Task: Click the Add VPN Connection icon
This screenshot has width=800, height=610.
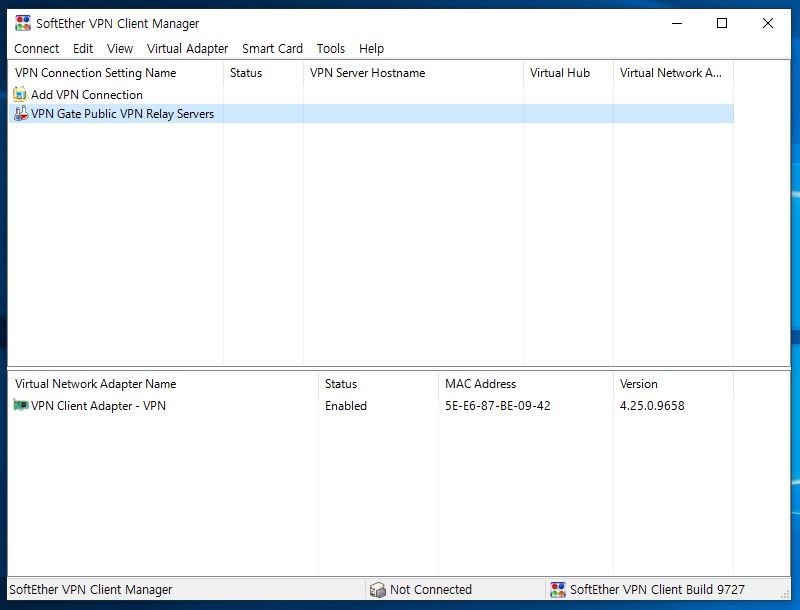Action: (20, 94)
